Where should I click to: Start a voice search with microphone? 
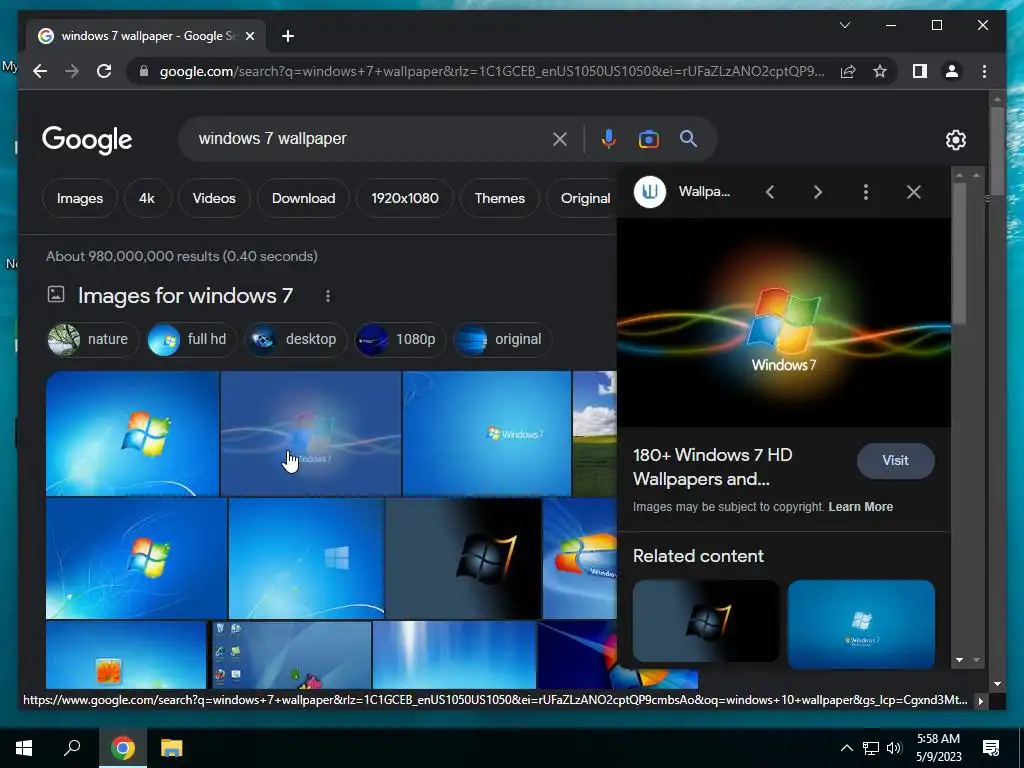click(609, 139)
